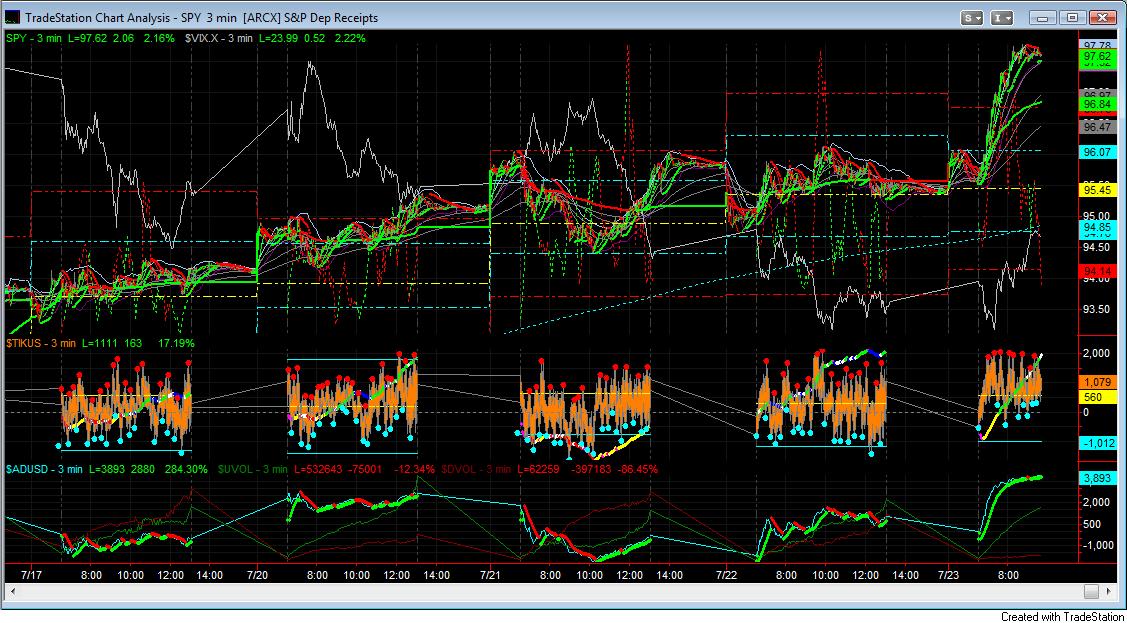Screen dimensions: 1127x623
Task: Click the 7/21 date label on time axis
Action: [489, 576]
